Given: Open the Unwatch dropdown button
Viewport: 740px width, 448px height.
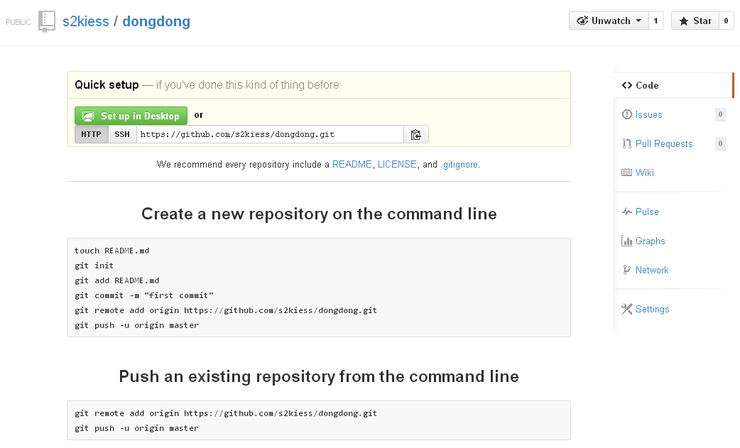Looking at the screenshot, I should coord(609,21).
